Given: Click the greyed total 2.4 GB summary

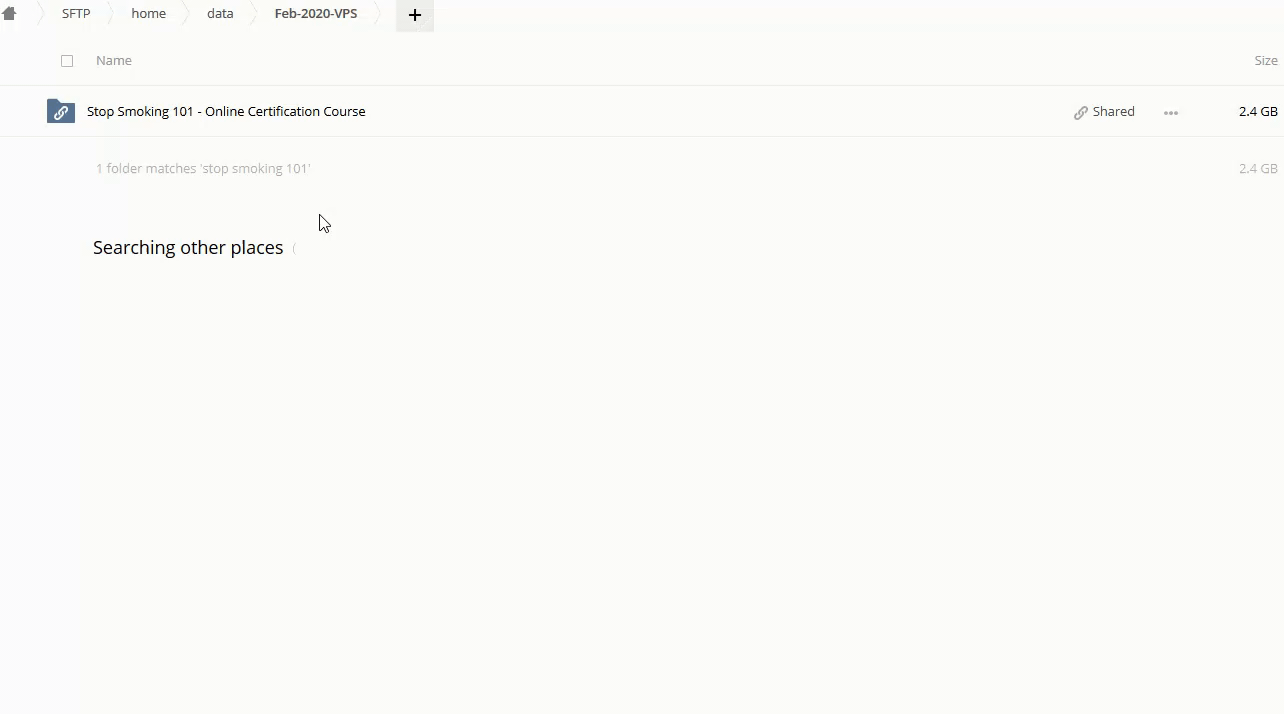Looking at the screenshot, I should click(1257, 169).
